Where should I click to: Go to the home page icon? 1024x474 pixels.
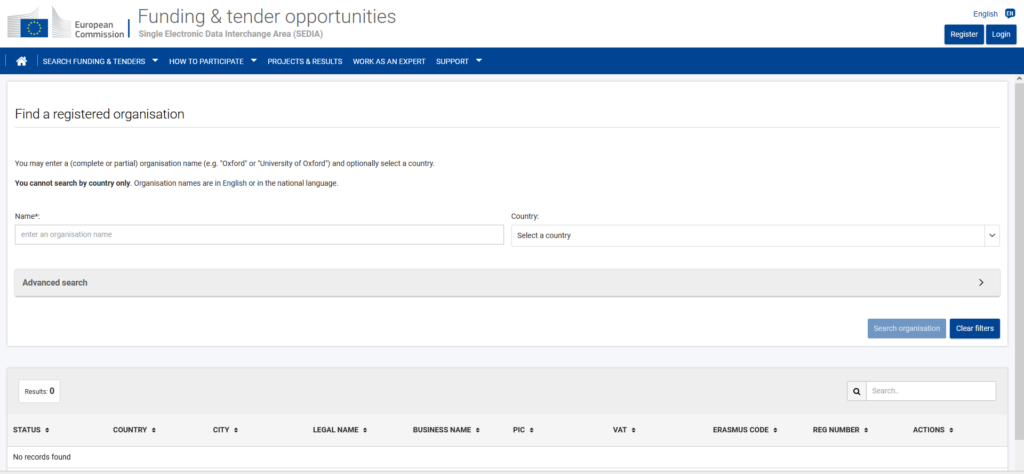(22, 61)
